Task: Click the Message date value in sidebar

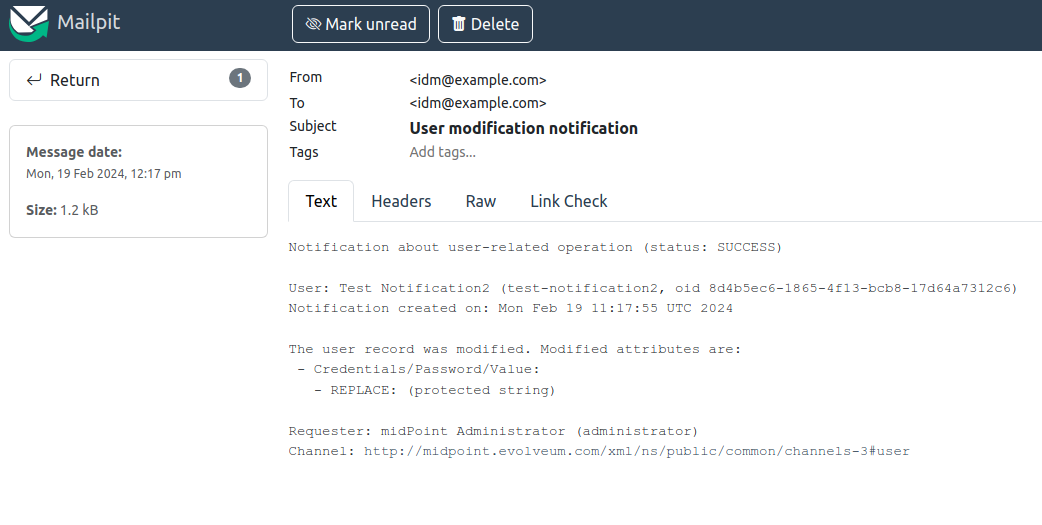Action: [x=103, y=174]
